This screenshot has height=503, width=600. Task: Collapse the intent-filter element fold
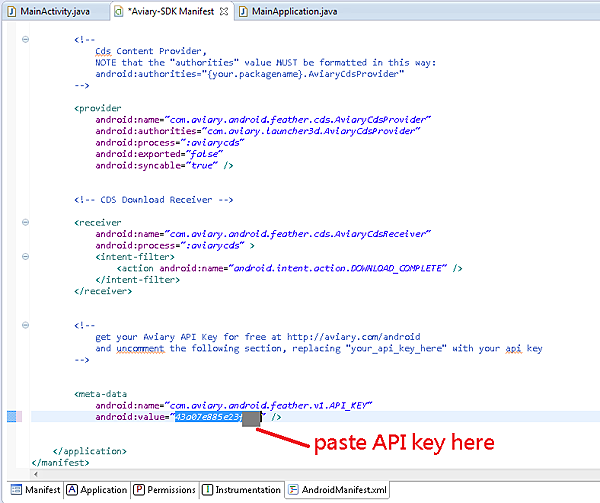click(25, 256)
